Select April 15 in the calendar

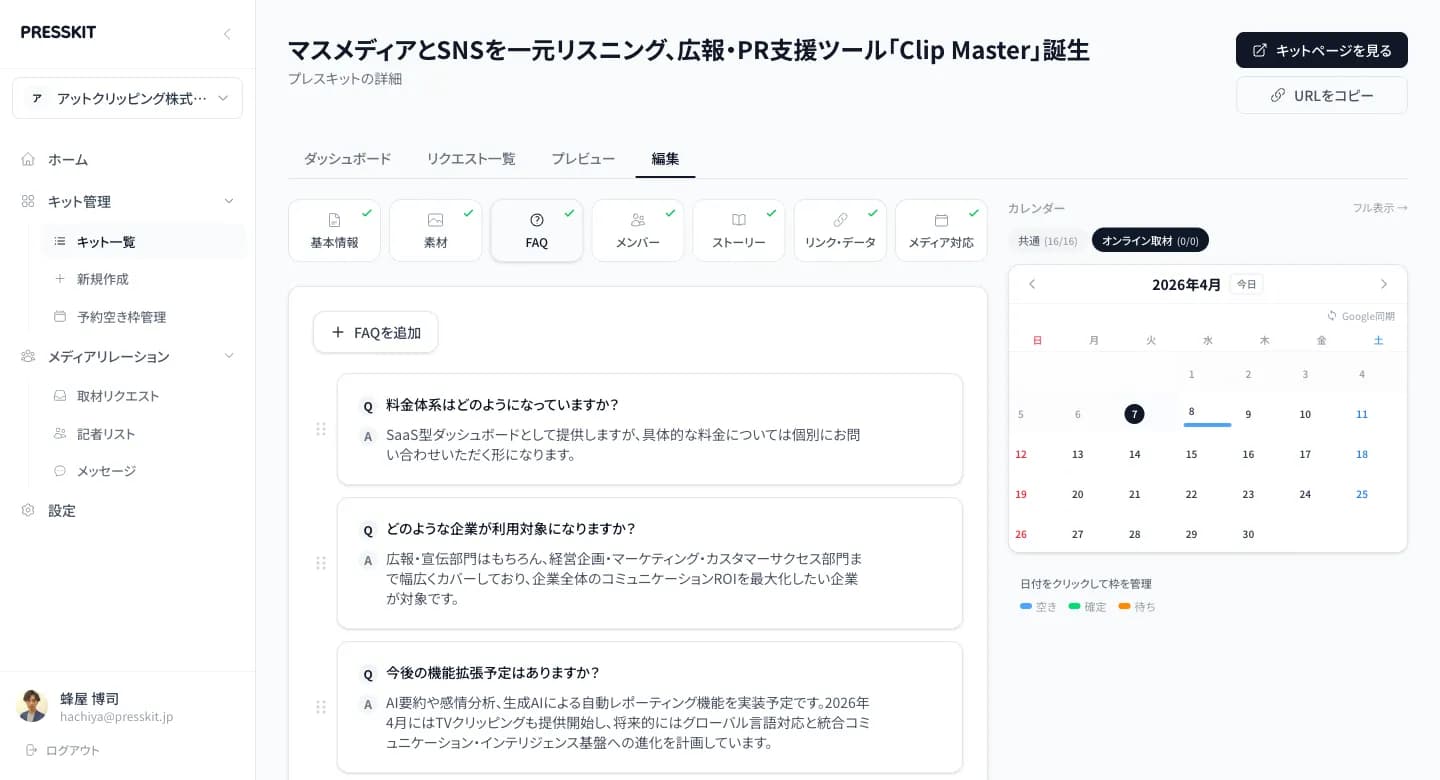[1191, 454]
